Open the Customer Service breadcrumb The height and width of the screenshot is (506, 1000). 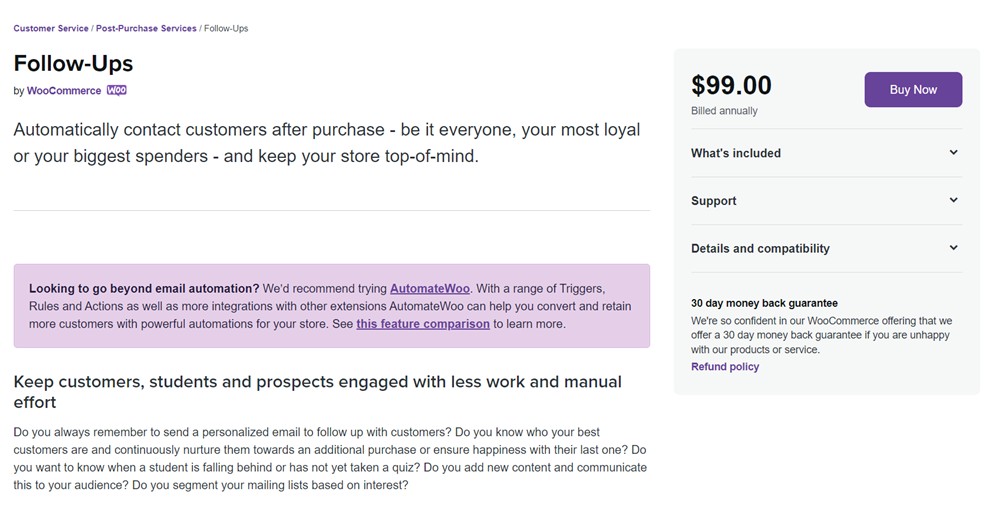coord(51,28)
